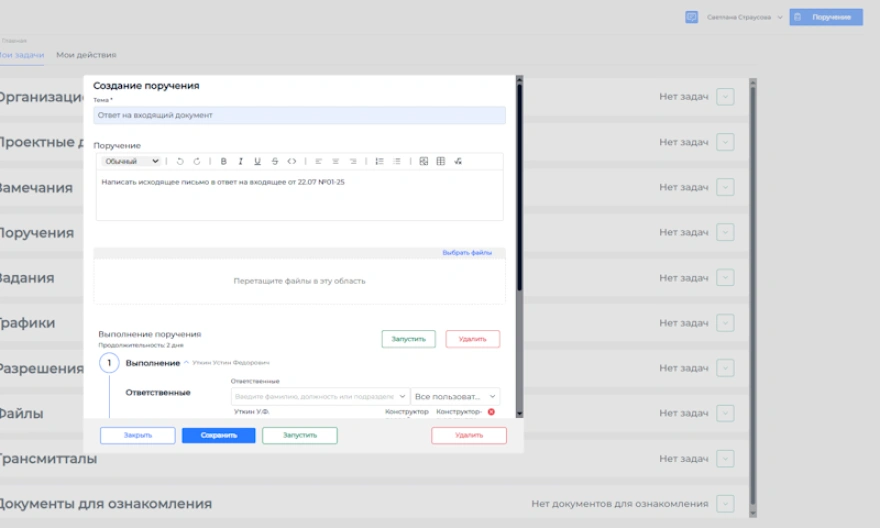Toggle underline formatting in the editor
The height and width of the screenshot is (528, 880).
click(258, 162)
